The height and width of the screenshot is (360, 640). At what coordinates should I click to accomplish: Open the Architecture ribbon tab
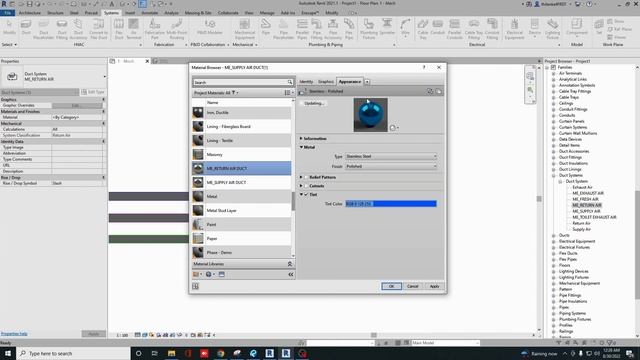pos(30,13)
